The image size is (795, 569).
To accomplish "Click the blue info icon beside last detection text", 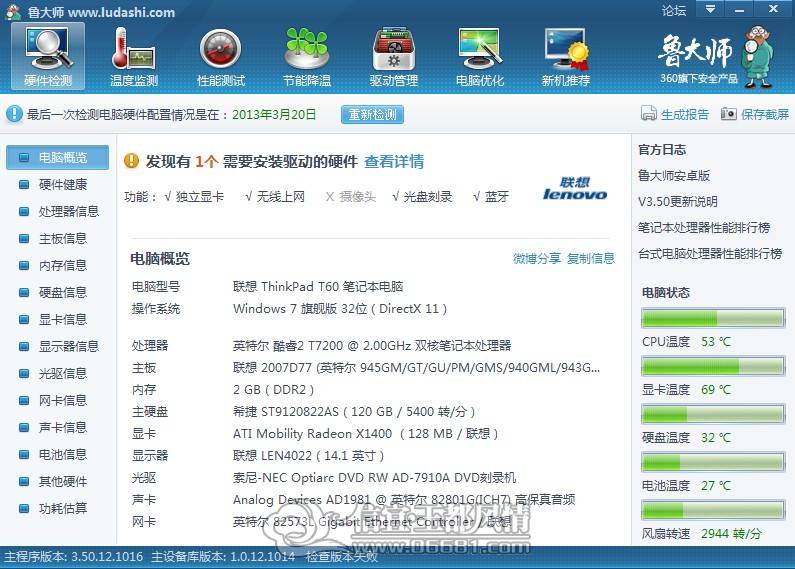I will 14,114.
